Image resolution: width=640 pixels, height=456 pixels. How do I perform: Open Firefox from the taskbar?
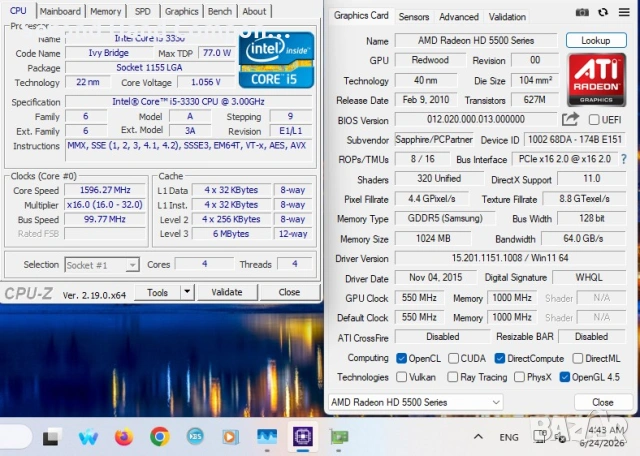(x=124, y=437)
